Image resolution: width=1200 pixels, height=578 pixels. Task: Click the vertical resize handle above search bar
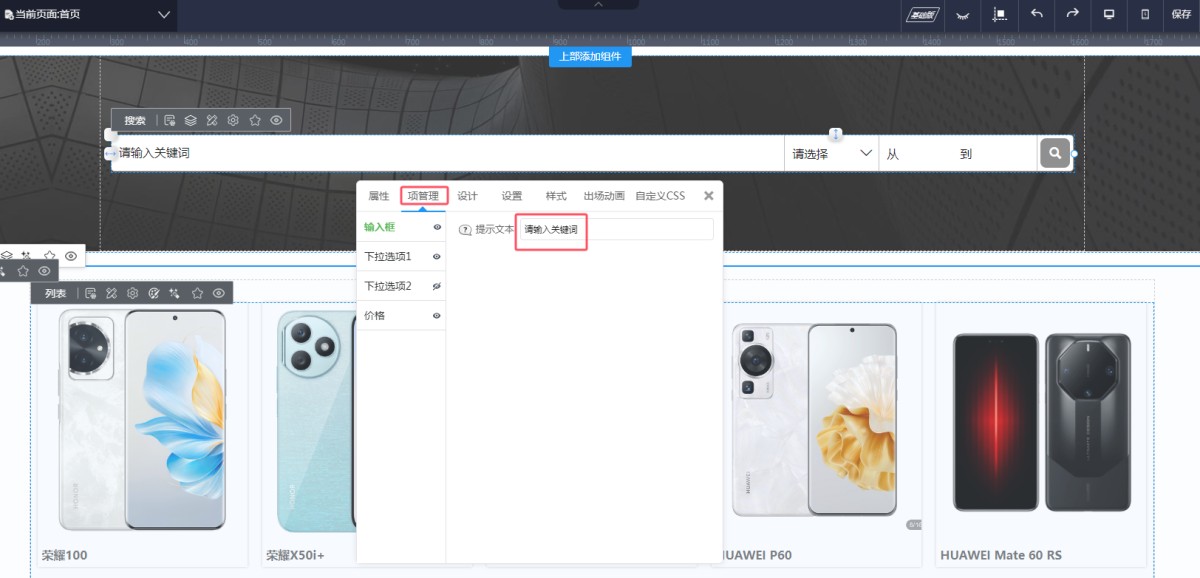point(836,135)
